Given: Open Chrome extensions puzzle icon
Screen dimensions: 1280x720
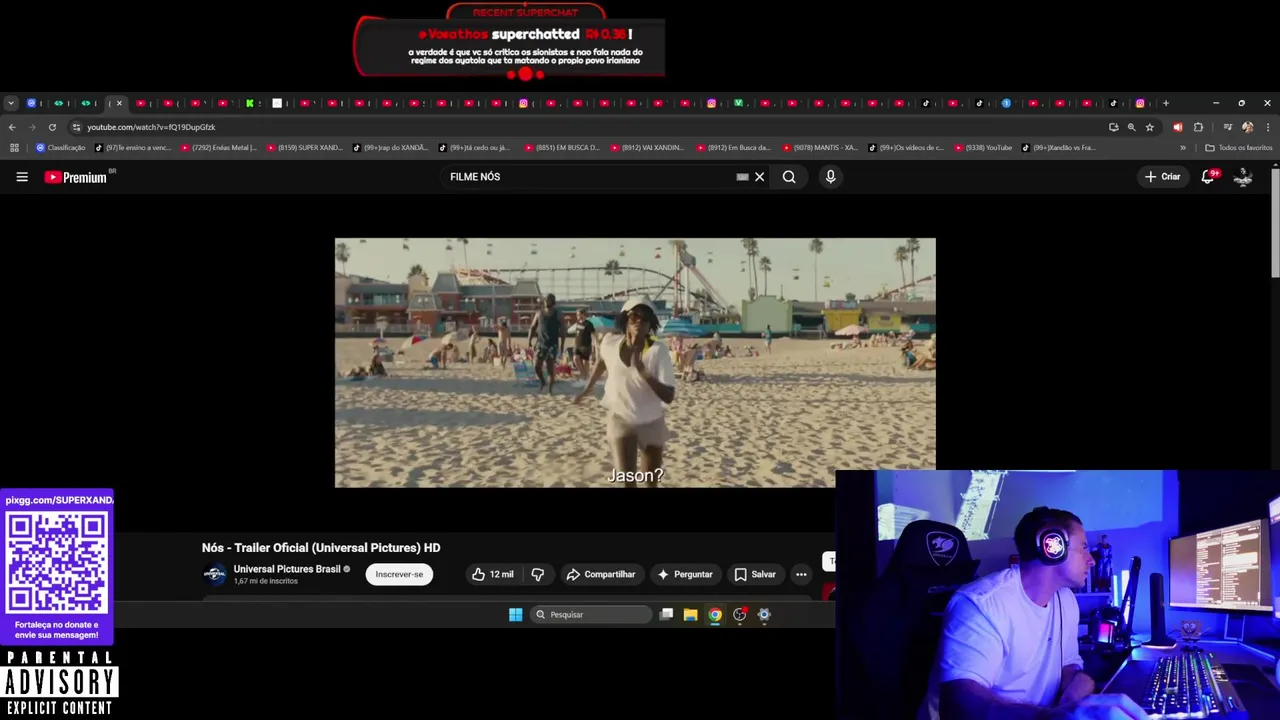Looking at the screenshot, I should [1198, 127].
